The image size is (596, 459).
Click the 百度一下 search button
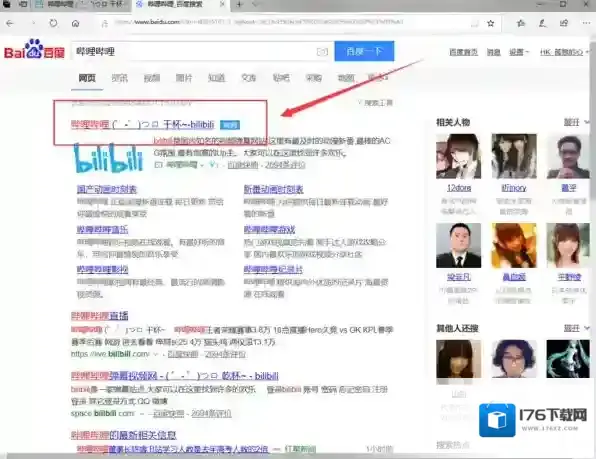(x=364, y=51)
